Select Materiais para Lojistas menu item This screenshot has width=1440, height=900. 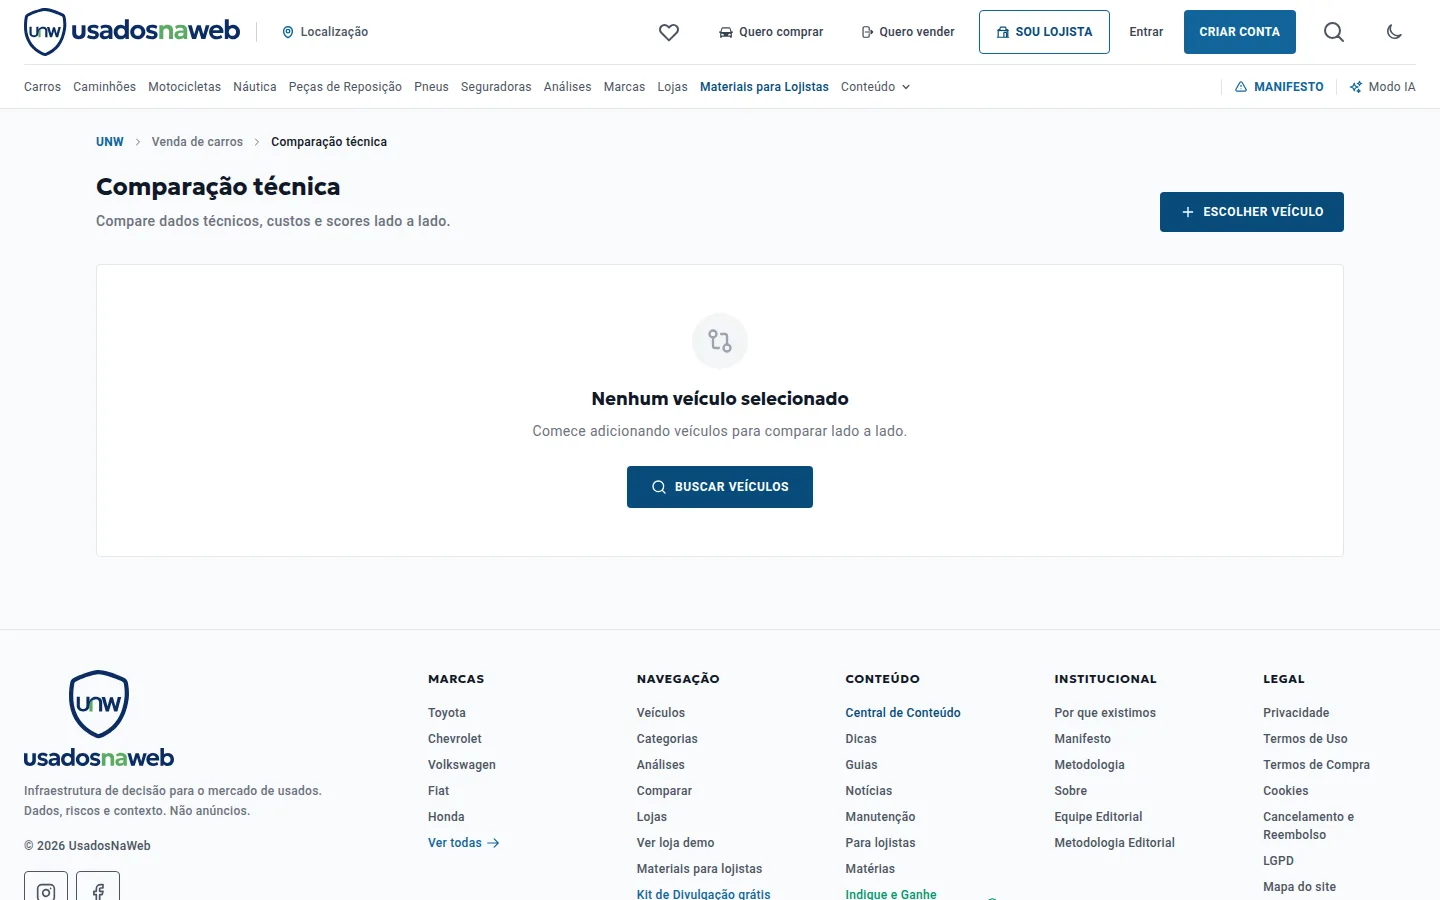(x=764, y=87)
